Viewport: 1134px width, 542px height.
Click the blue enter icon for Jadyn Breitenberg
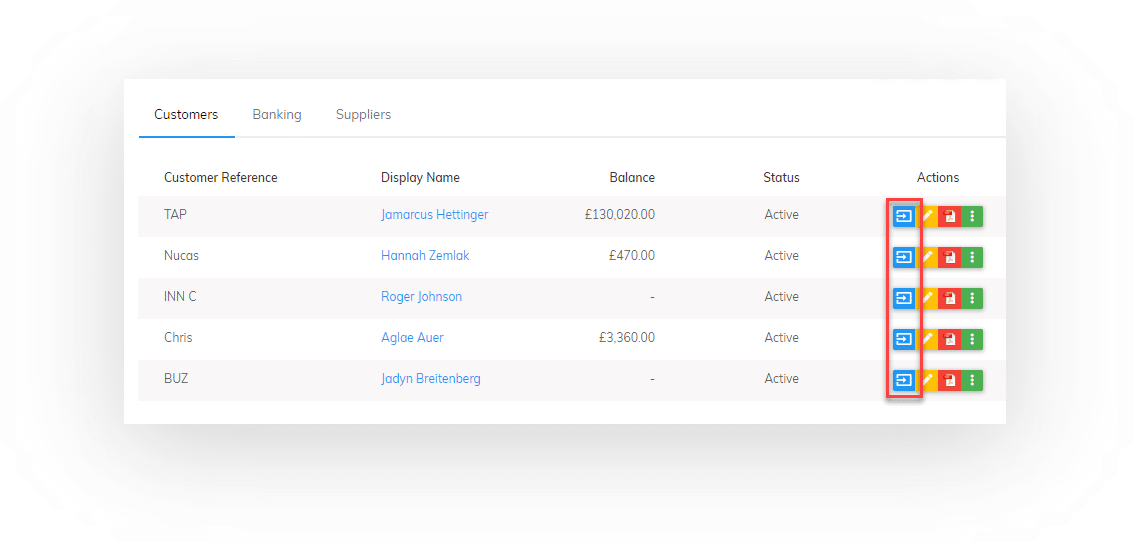(x=904, y=380)
